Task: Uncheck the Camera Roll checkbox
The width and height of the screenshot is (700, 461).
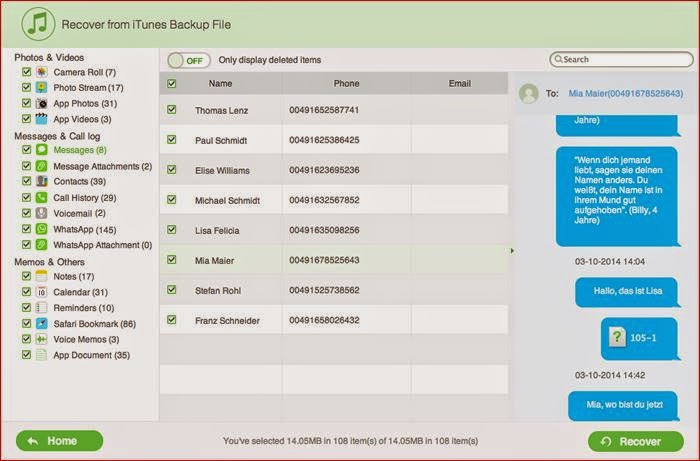Action: pyautogui.click(x=26, y=71)
